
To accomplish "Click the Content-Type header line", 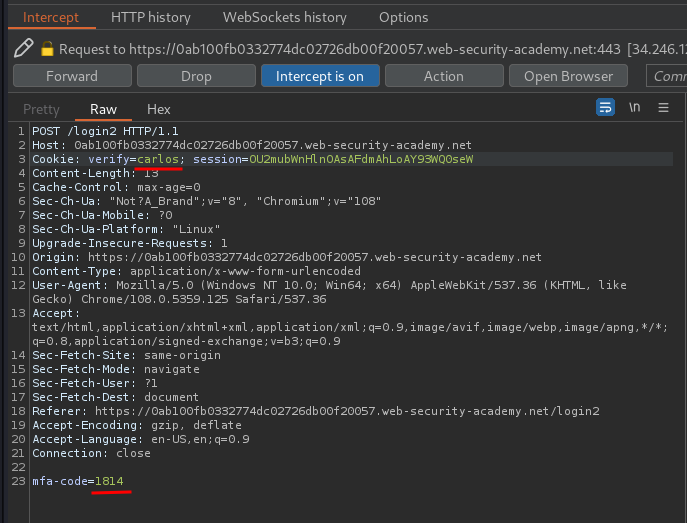I will 196,271.
